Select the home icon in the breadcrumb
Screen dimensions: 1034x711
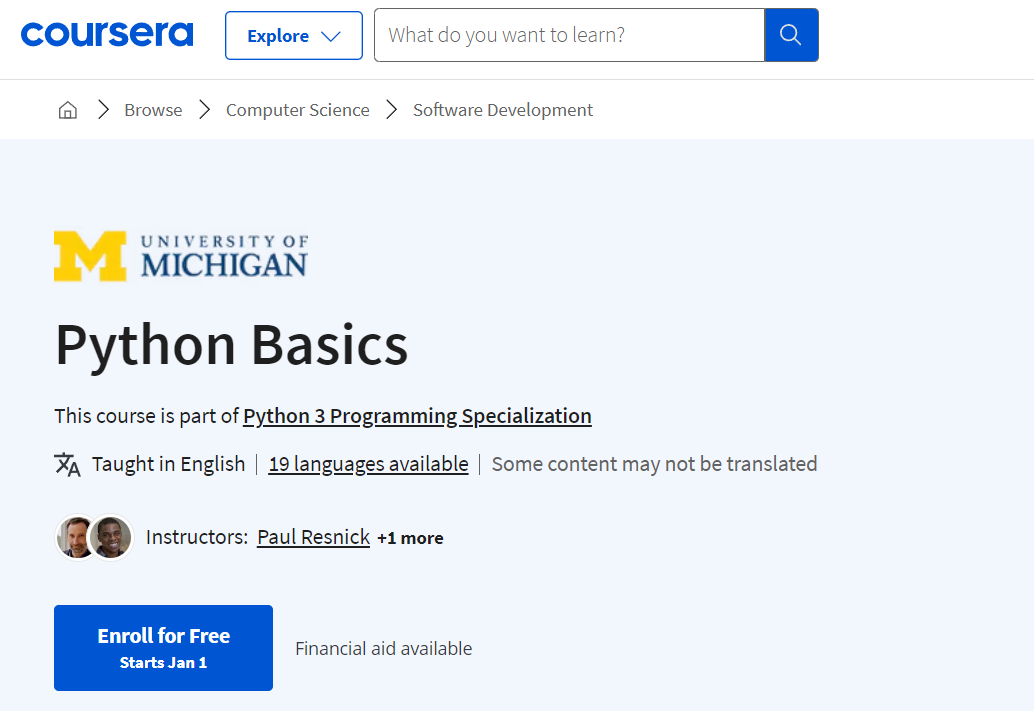pyautogui.click(x=67, y=109)
